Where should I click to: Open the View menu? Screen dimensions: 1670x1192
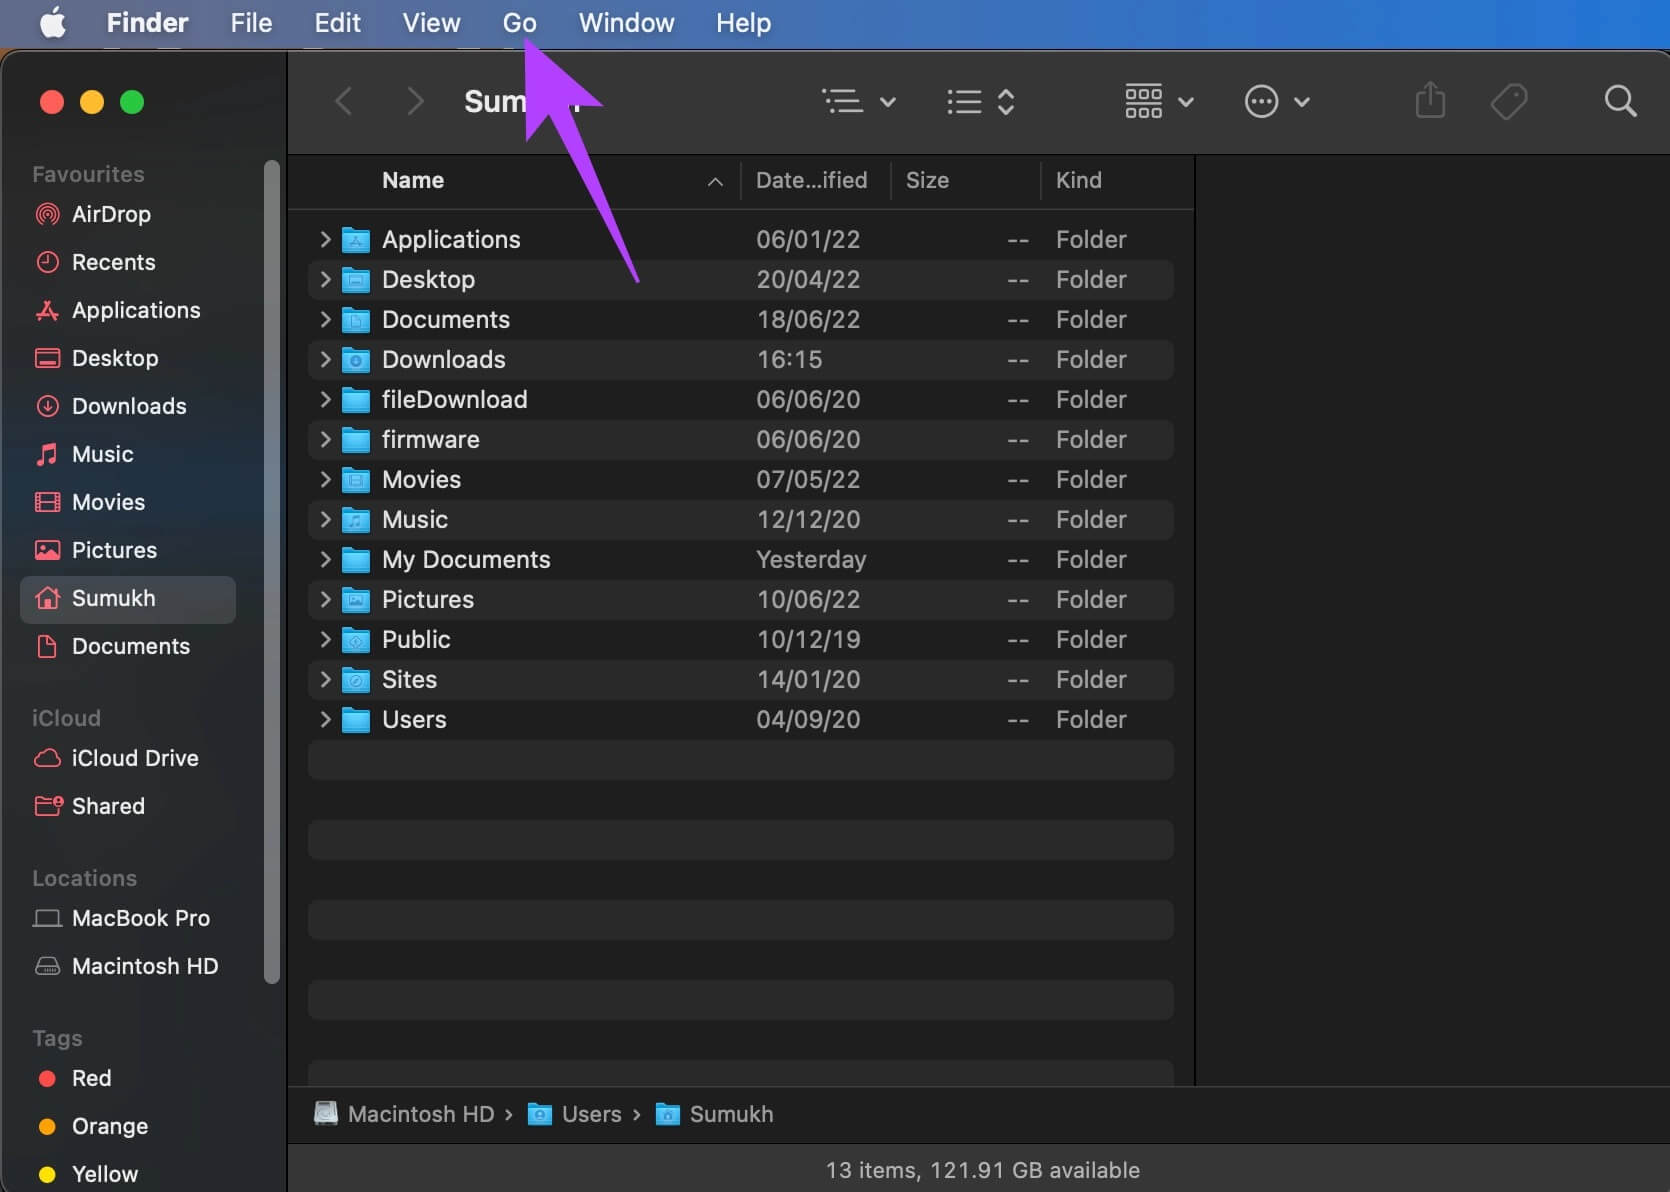pos(431,22)
